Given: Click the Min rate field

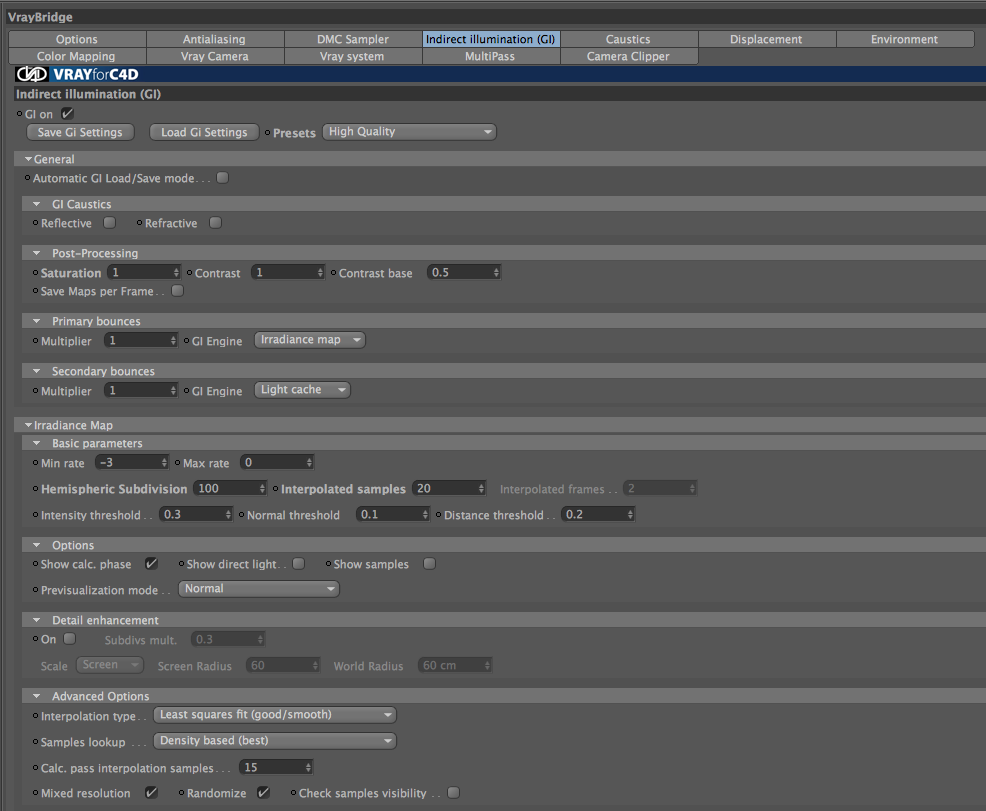Looking at the screenshot, I should (x=132, y=463).
